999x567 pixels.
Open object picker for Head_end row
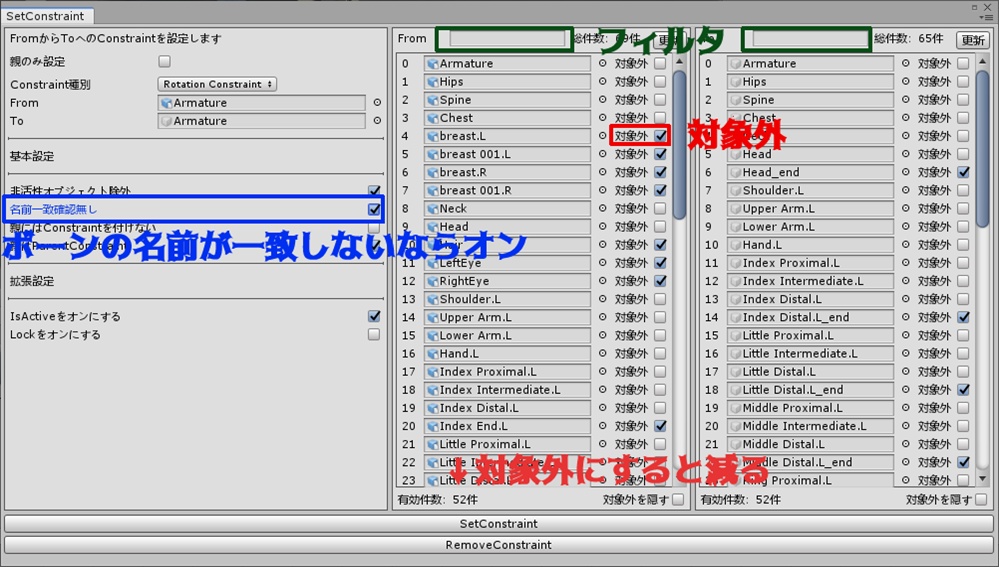coord(905,172)
